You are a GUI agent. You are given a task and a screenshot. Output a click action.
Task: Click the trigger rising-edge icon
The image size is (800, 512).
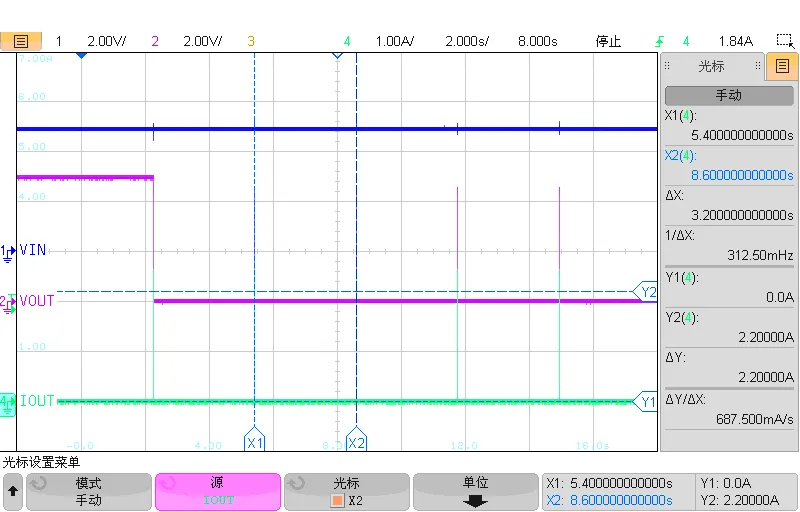(x=658, y=41)
